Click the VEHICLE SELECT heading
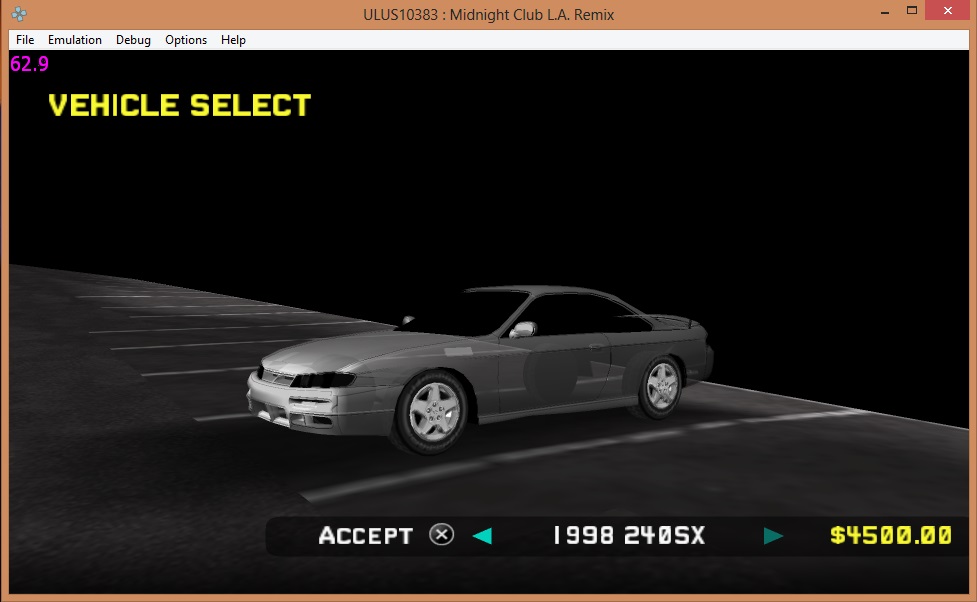The height and width of the screenshot is (602, 977). point(180,106)
